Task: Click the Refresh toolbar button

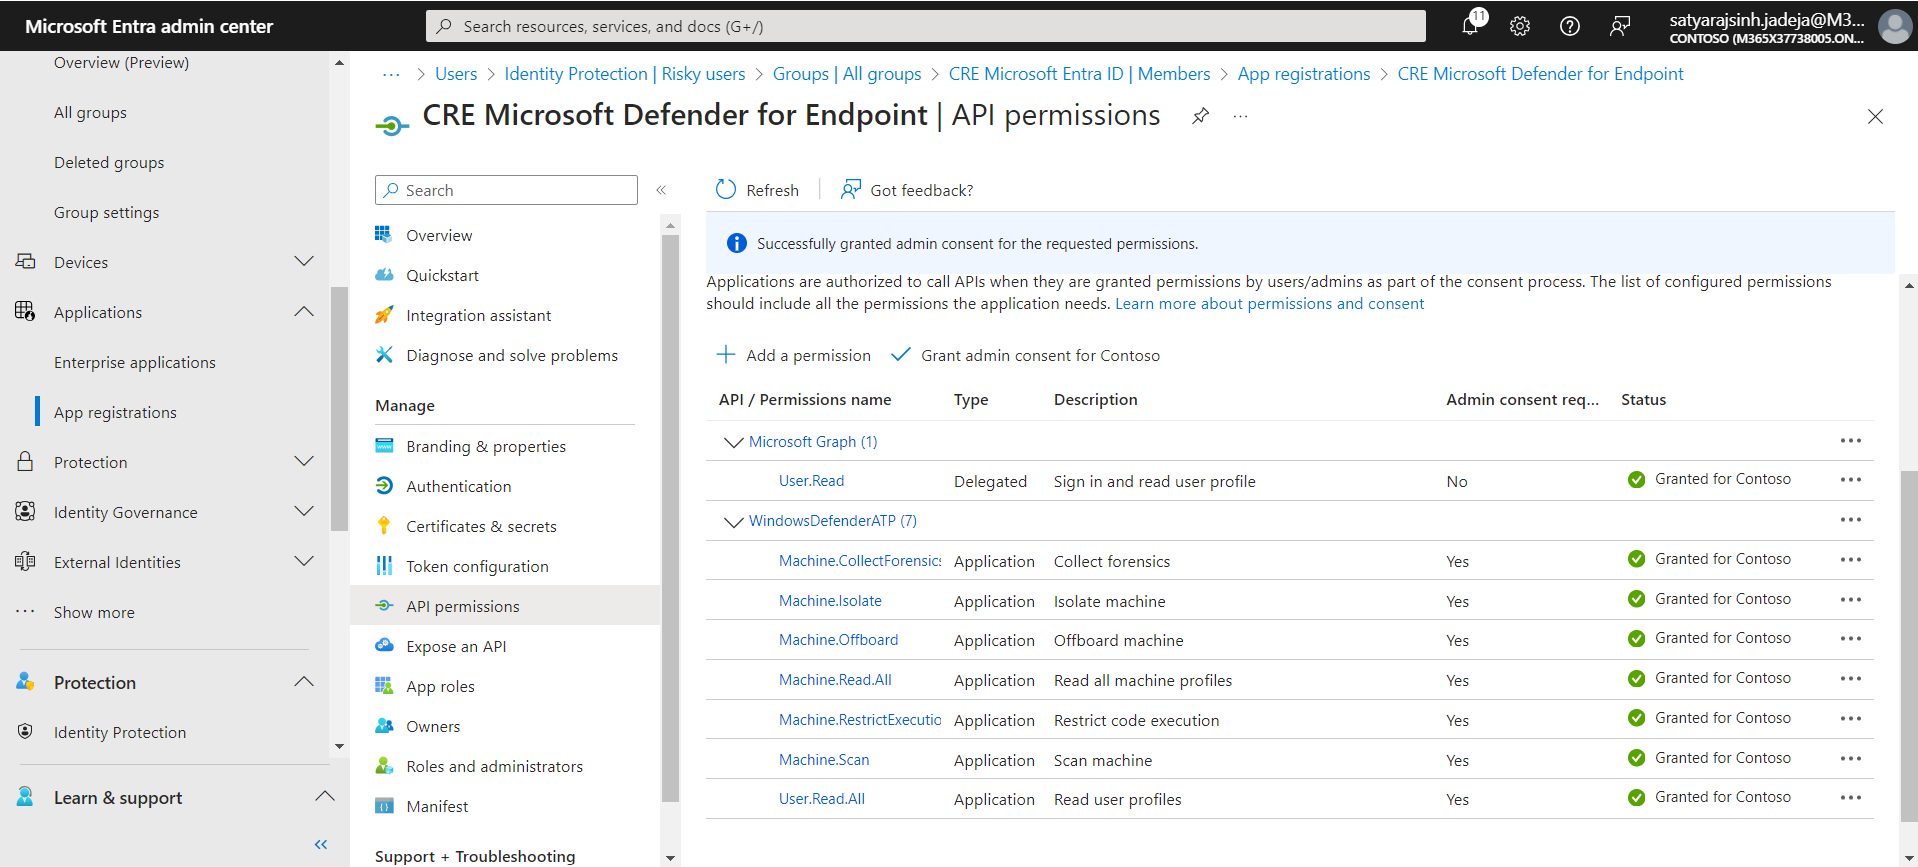Action: pos(757,190)
